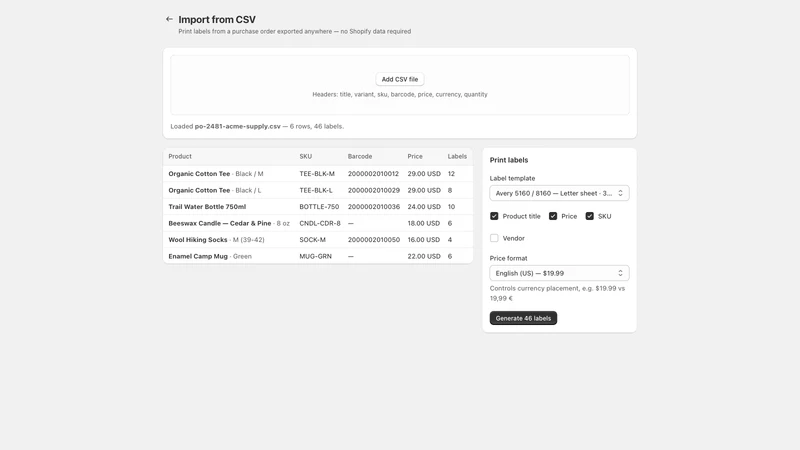This screenshot has width=800, height=450.
Task: Enable the Vendor checkbox
Action: 494,238
